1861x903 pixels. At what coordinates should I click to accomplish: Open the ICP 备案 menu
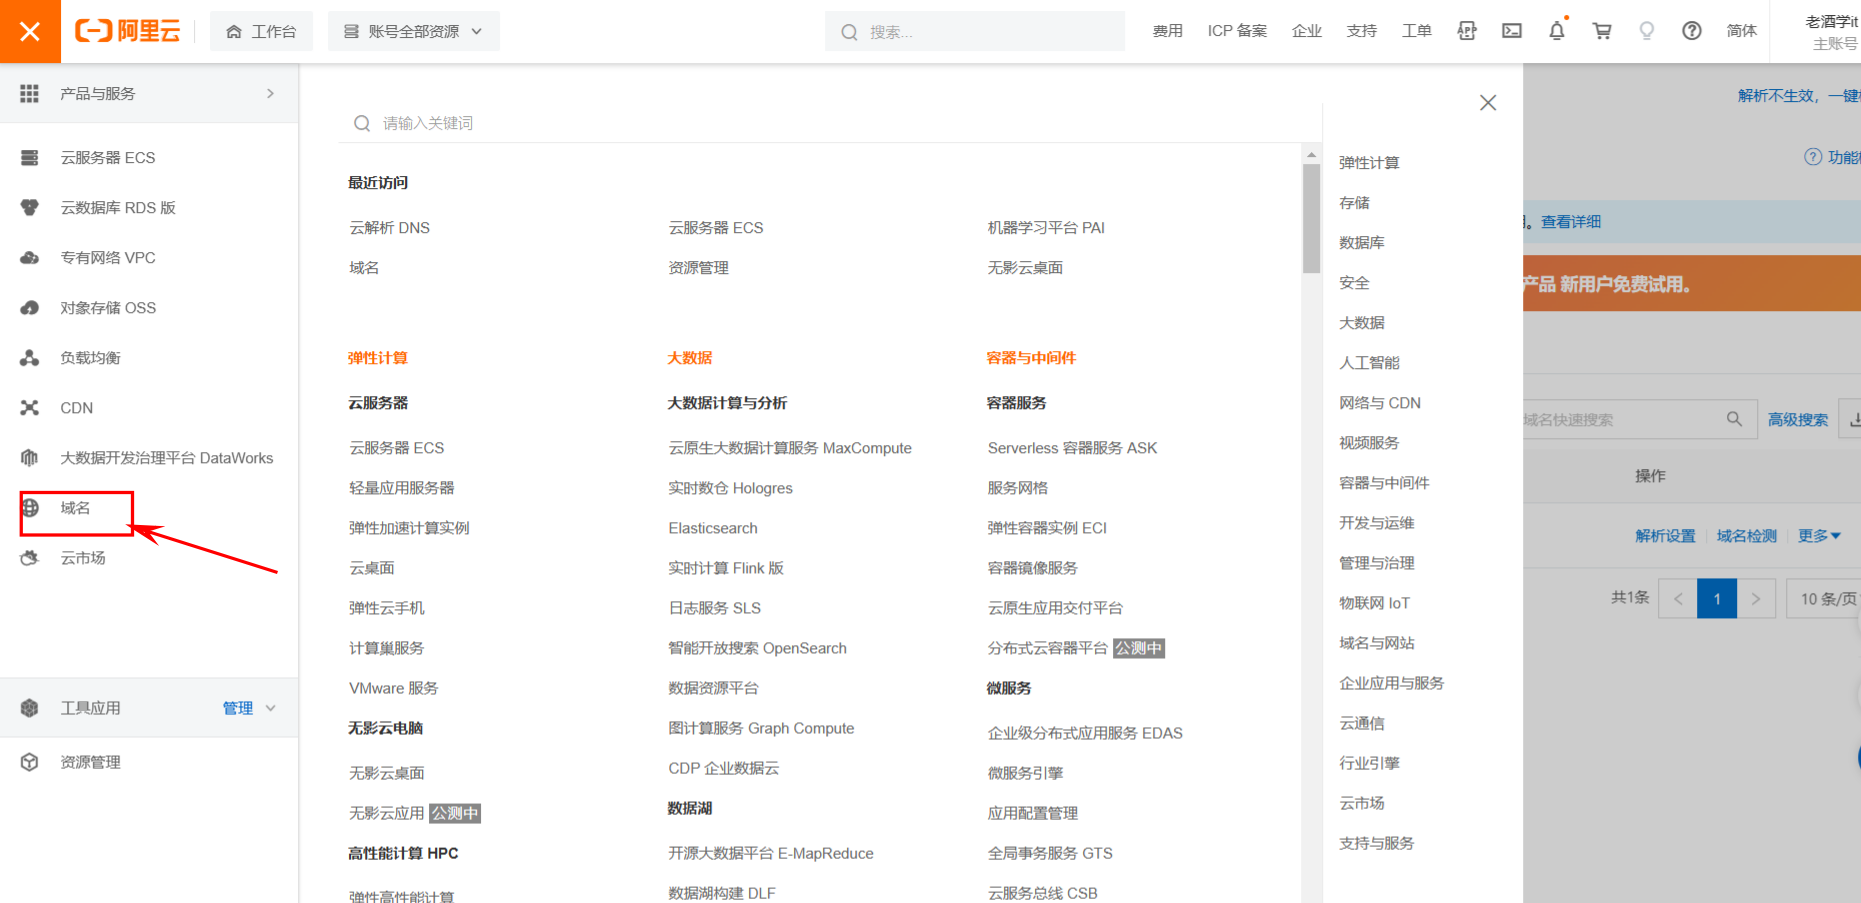pyautogui.click(x=1237, y=31)
